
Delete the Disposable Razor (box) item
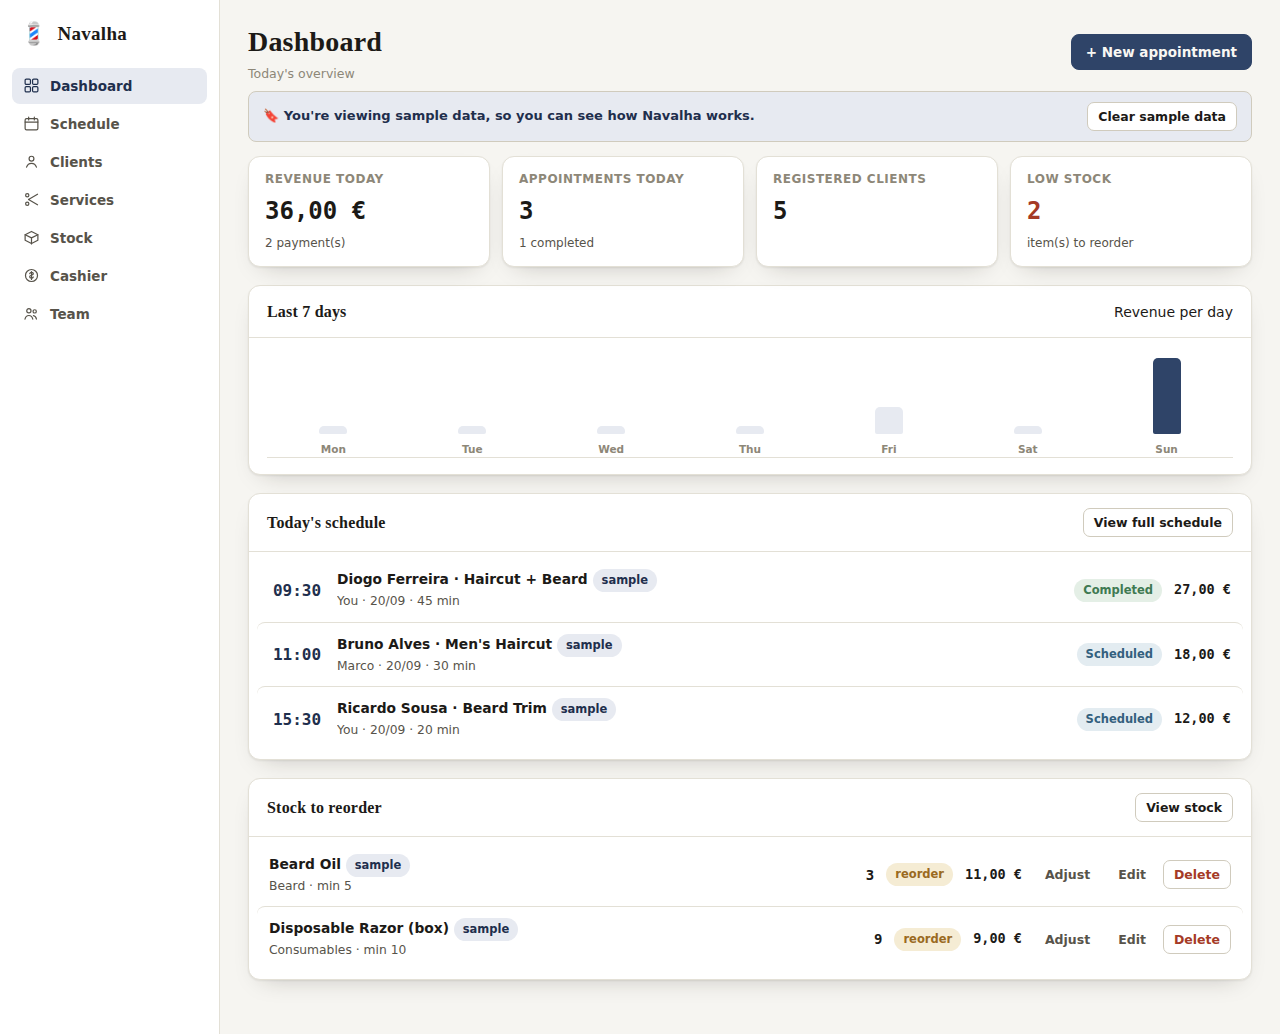pos(1197,939)
